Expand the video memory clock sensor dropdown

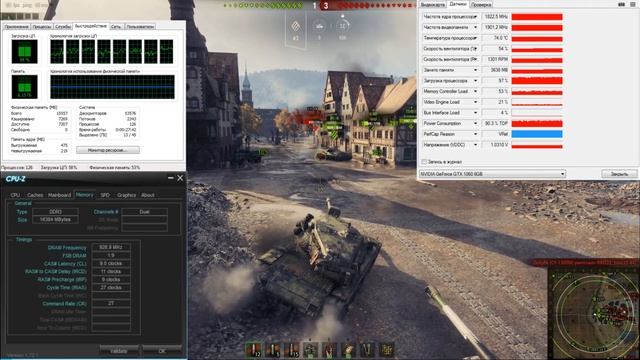coord(475,27)
